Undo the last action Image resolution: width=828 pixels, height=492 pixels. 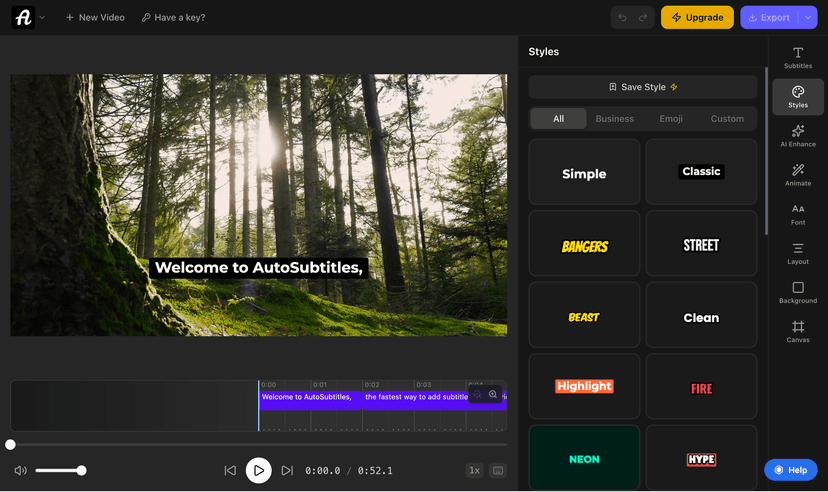(x=622, y=17)
